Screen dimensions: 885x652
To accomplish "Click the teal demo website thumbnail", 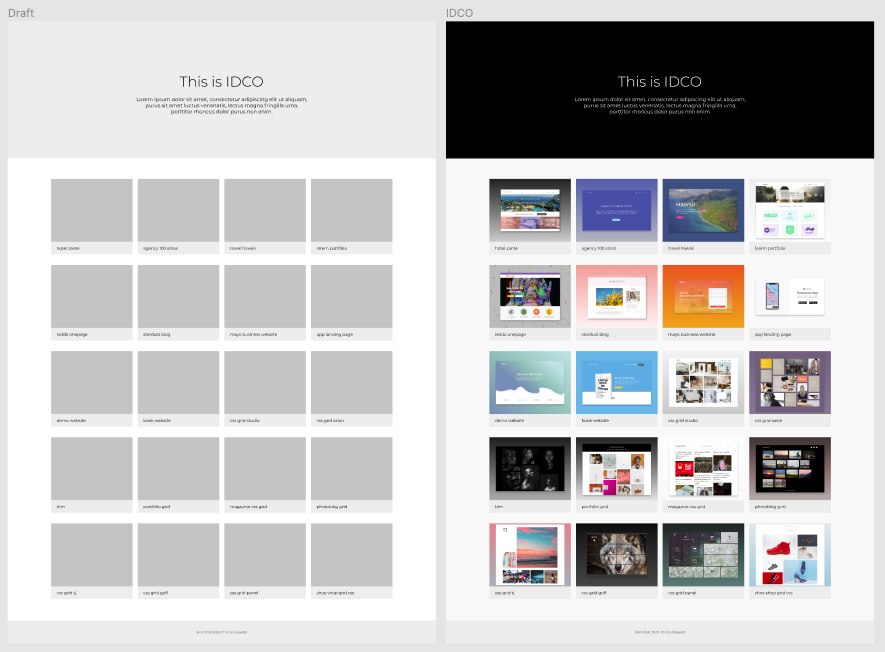I will coord(530,383).
